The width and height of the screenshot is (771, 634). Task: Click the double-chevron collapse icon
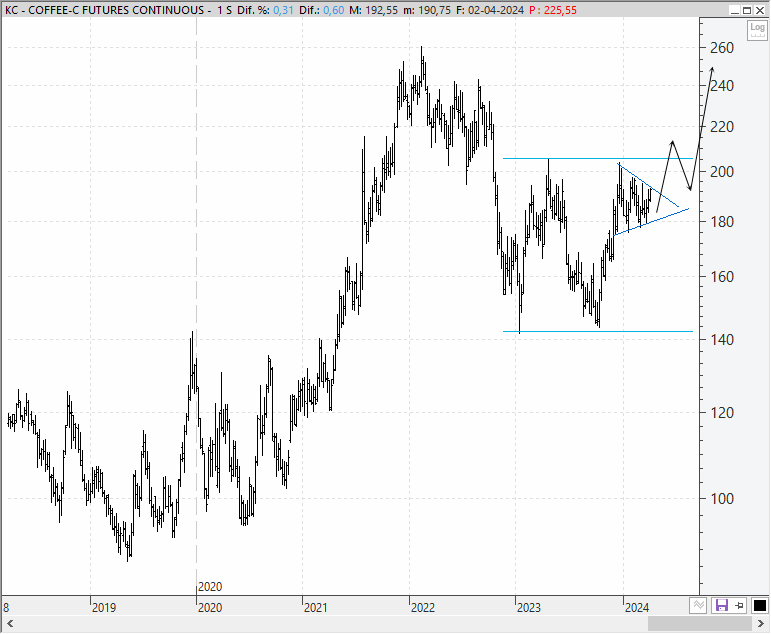click(698, 605)
